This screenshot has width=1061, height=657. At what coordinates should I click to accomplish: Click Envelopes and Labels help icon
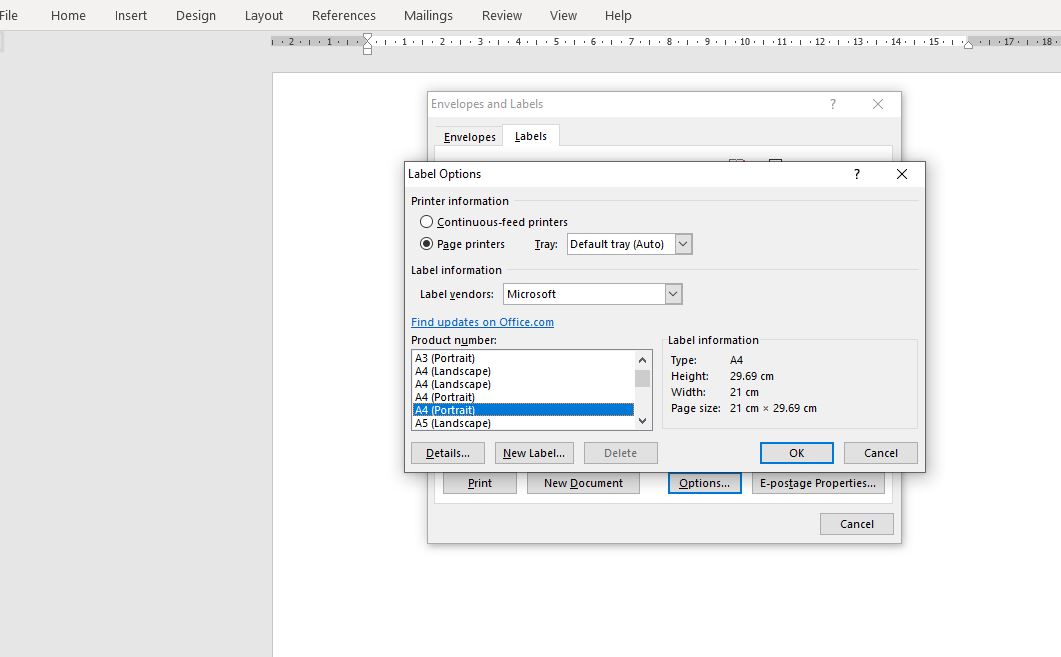pyautogui.click(x=833, y=104)
